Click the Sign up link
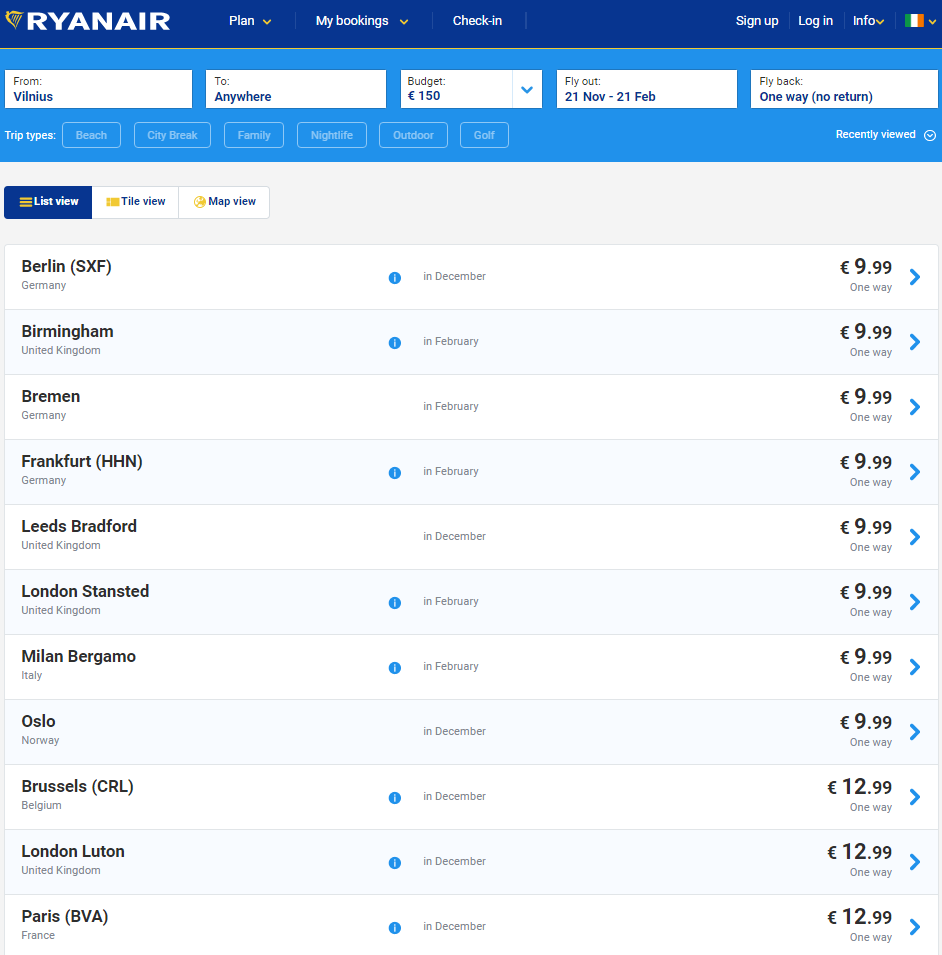The height and width of the screenshot is (955, 942). pos(757,21)
